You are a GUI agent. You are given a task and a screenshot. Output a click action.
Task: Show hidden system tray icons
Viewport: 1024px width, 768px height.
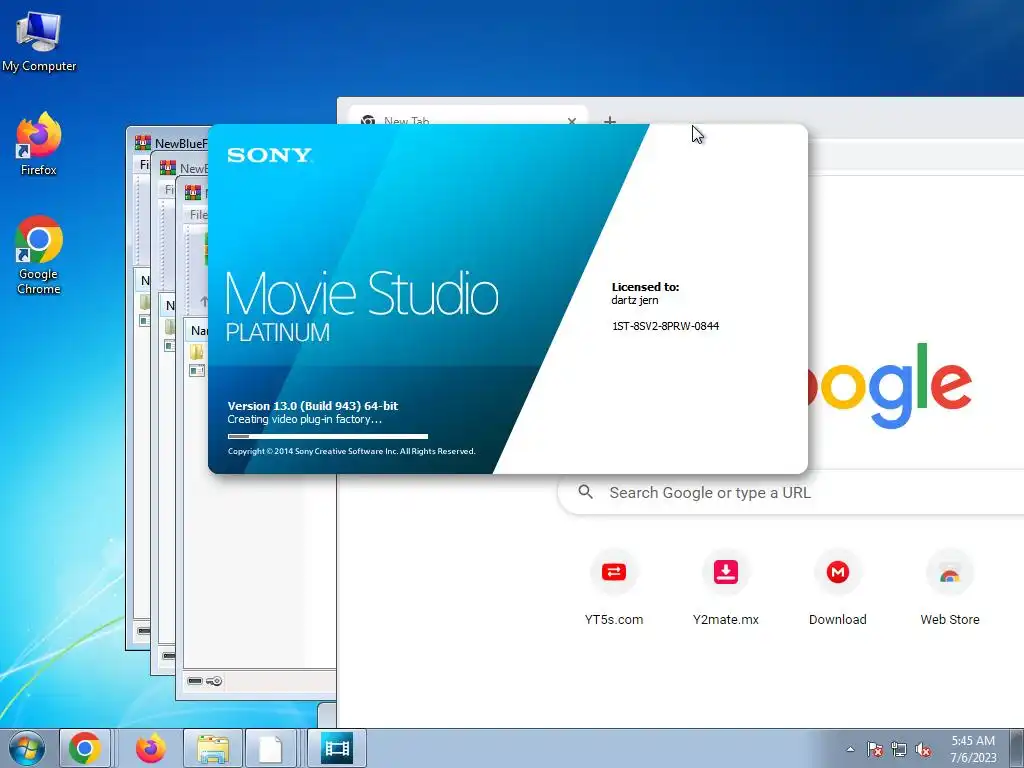[850, 749]
